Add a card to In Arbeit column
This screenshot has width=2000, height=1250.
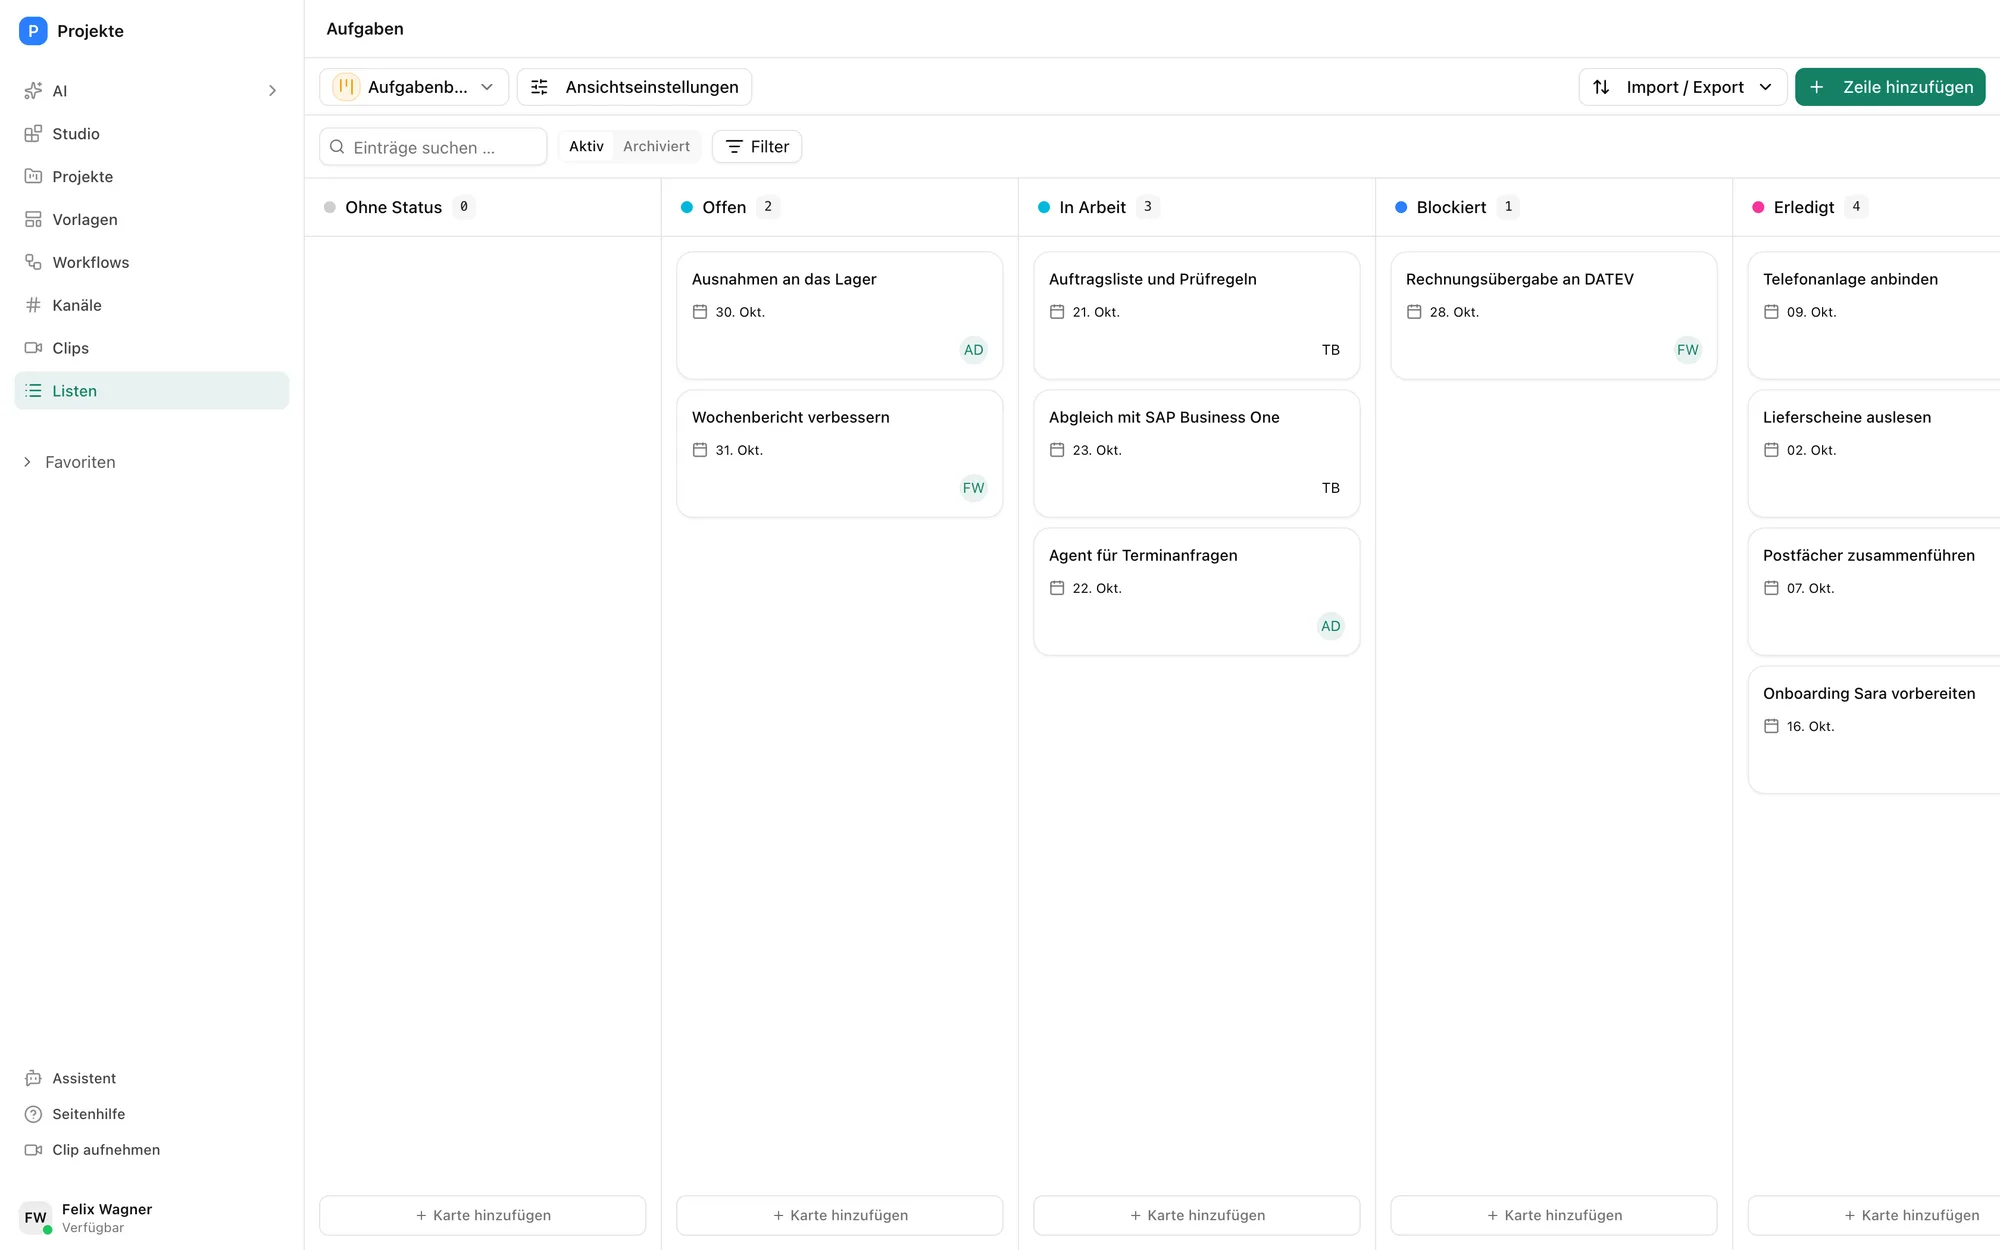tap(1197, 1215)
